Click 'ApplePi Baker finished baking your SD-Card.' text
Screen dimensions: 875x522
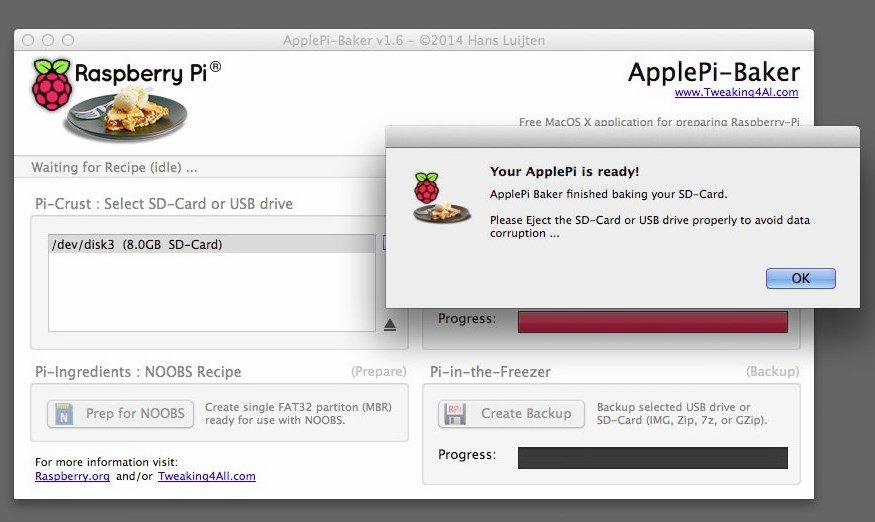tap(608, 194)
